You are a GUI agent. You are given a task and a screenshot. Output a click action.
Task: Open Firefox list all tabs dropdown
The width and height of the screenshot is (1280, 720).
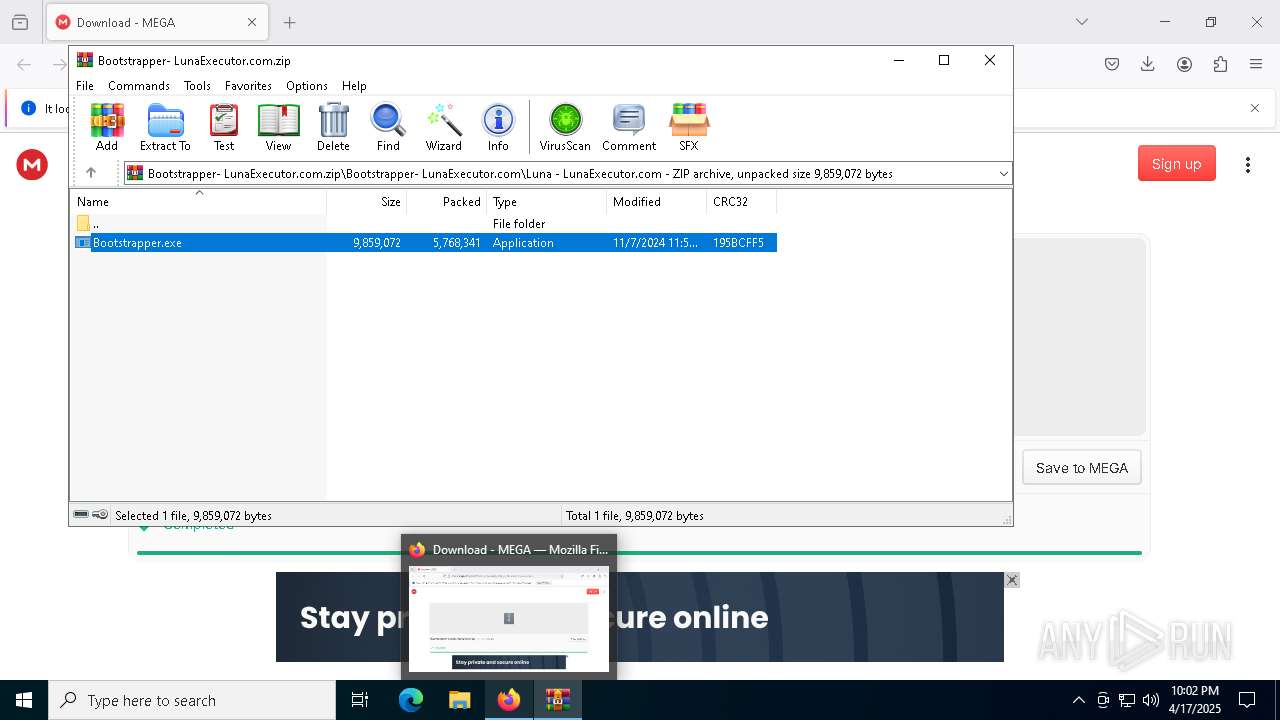[x=1081, y=22]
